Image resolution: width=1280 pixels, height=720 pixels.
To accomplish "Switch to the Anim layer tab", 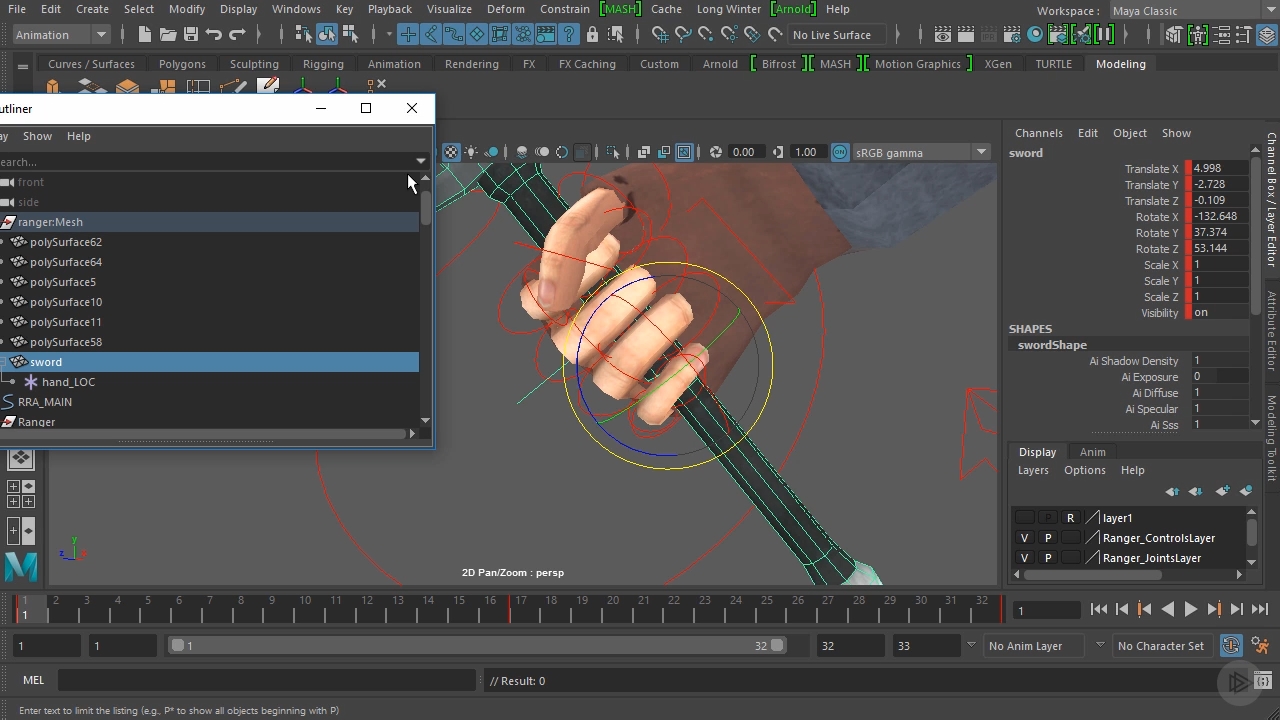I will tap(1092, 452).
